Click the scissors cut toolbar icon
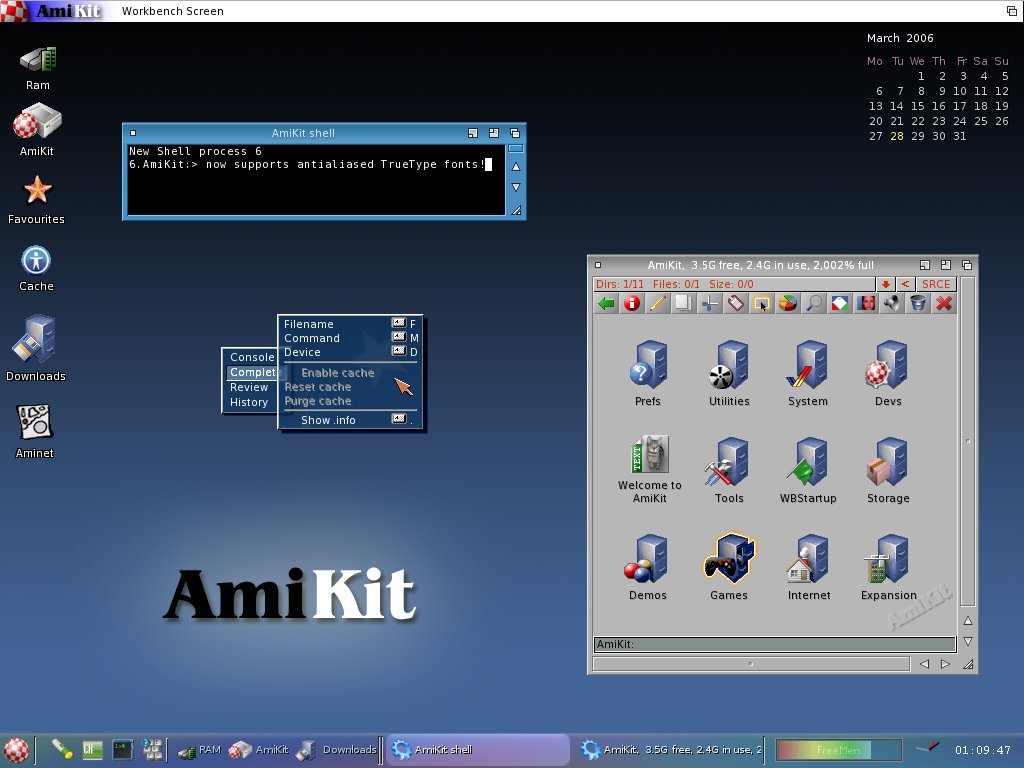 coord(709,303)
